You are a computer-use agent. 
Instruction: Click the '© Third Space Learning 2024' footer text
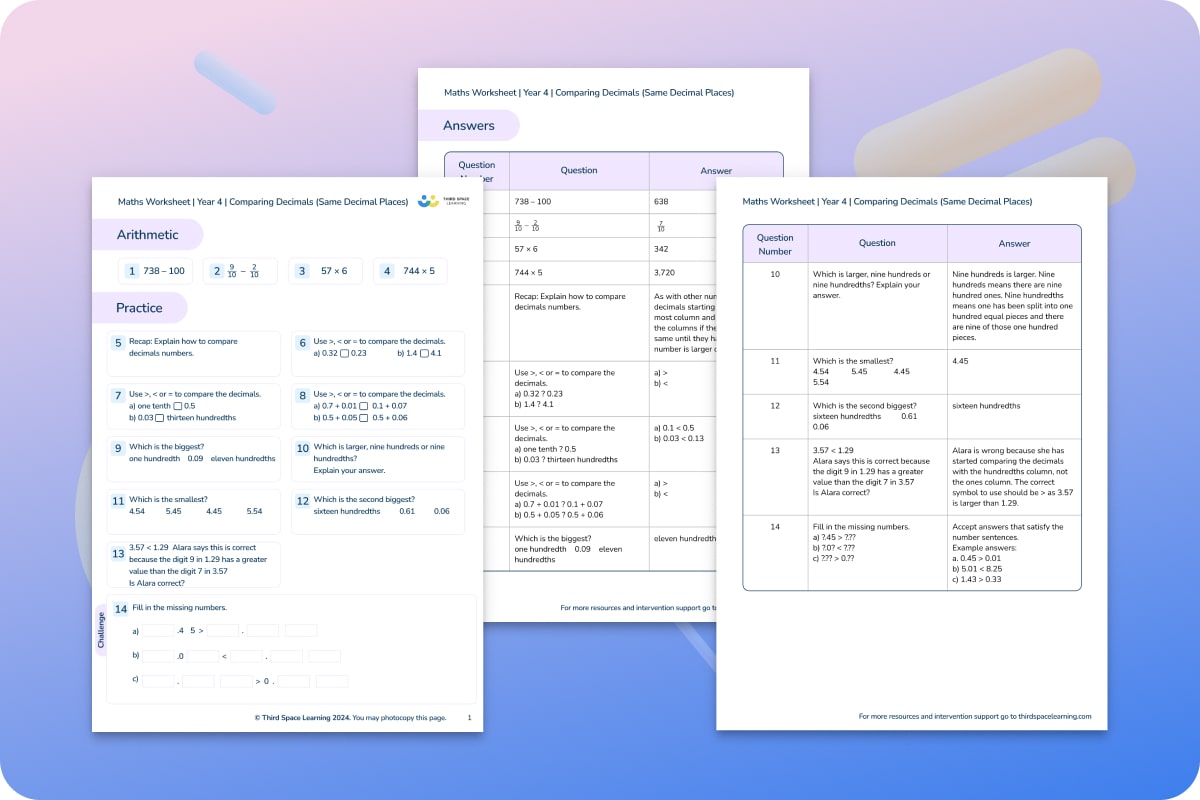[302, 718]
